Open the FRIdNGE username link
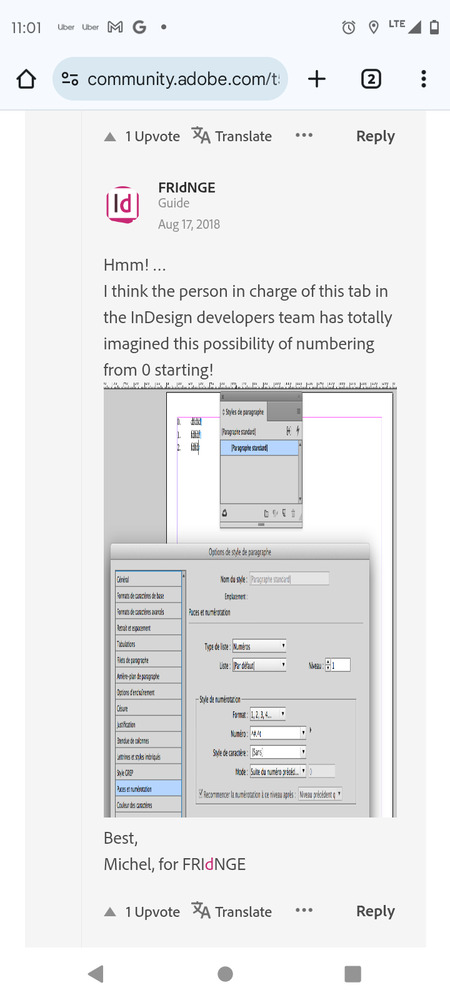Image resolution: width=450 pixels, height=1000 pixels. point(187,188)
